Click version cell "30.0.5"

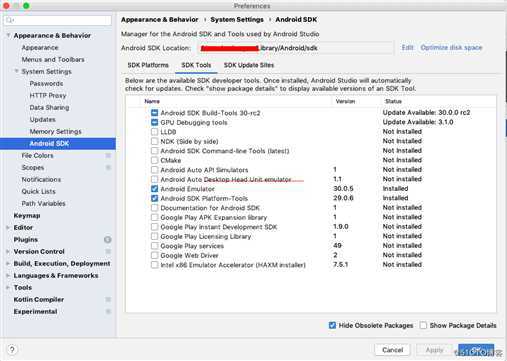coord(343,188)
